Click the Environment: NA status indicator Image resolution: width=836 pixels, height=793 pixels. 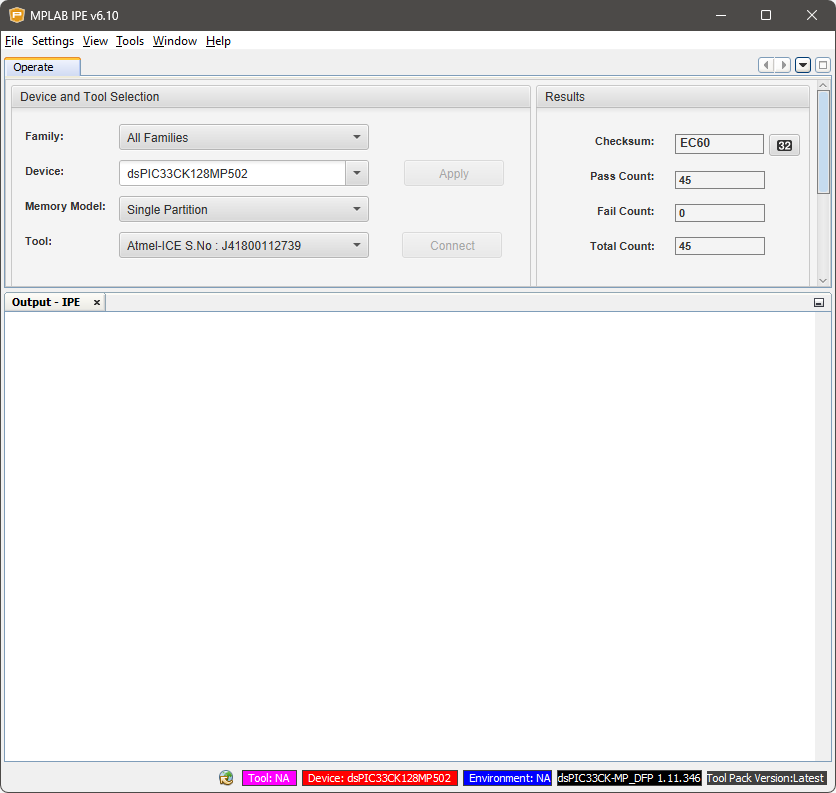(x=507, y=778)
